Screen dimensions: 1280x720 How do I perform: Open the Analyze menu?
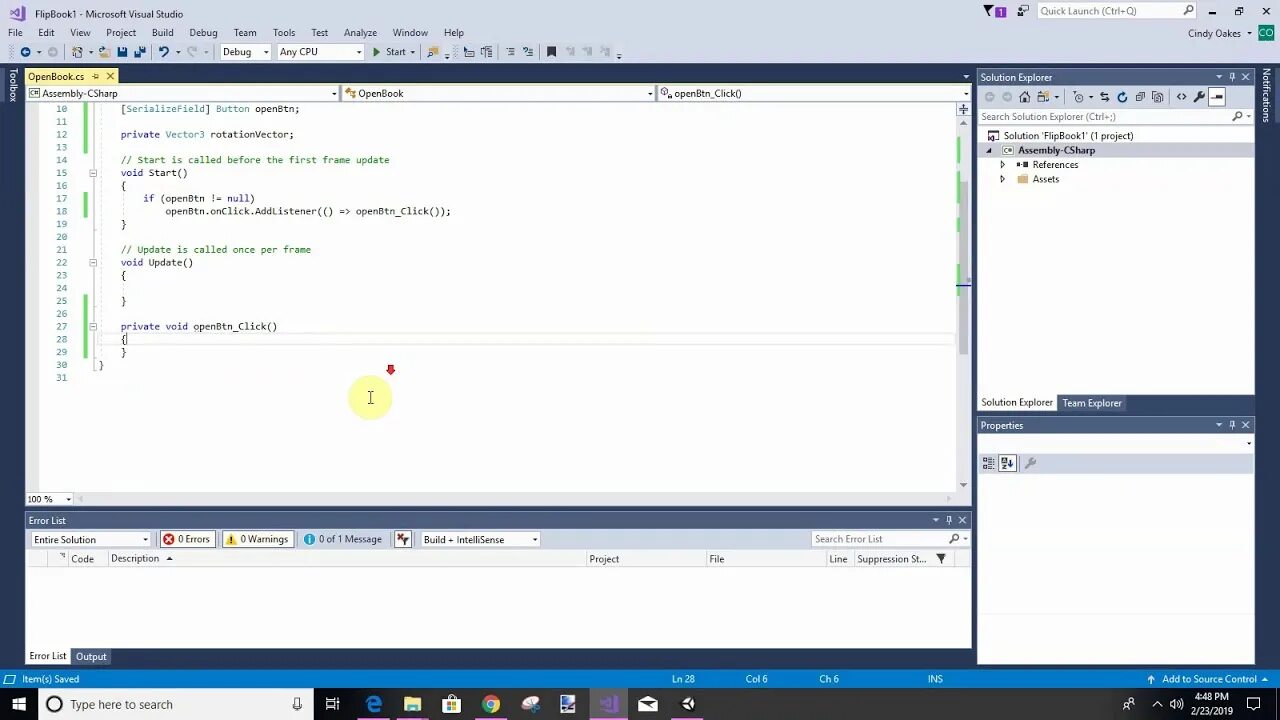[x=360, y=33]
